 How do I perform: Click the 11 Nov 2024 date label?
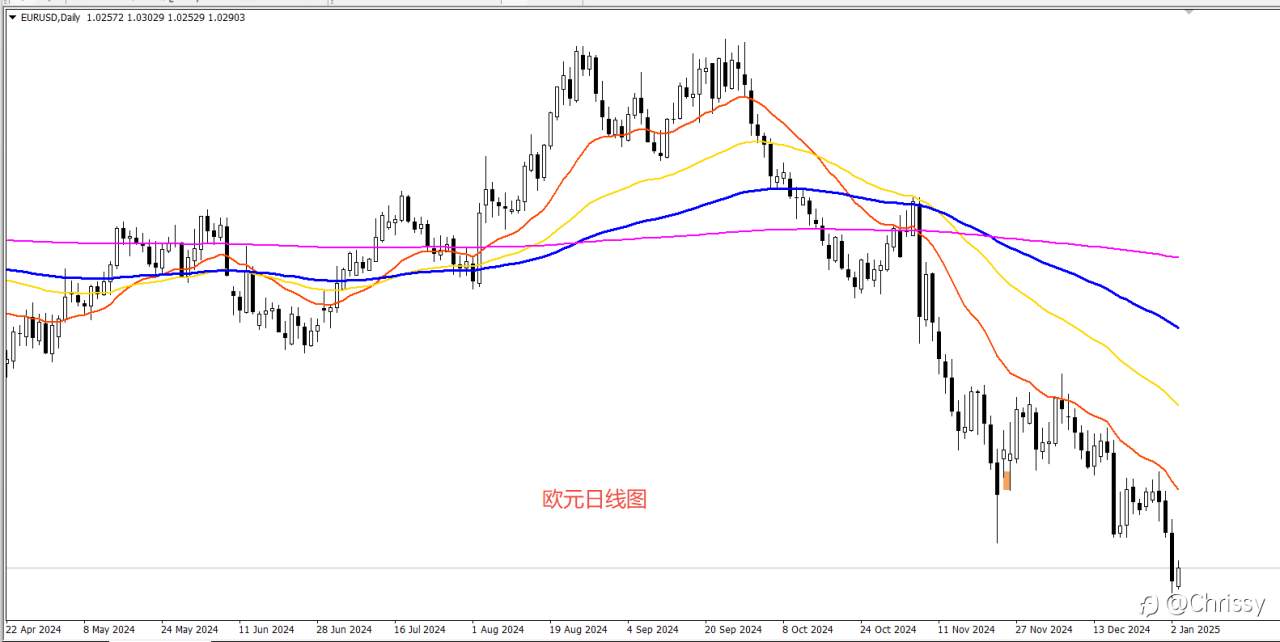point(966,630)
